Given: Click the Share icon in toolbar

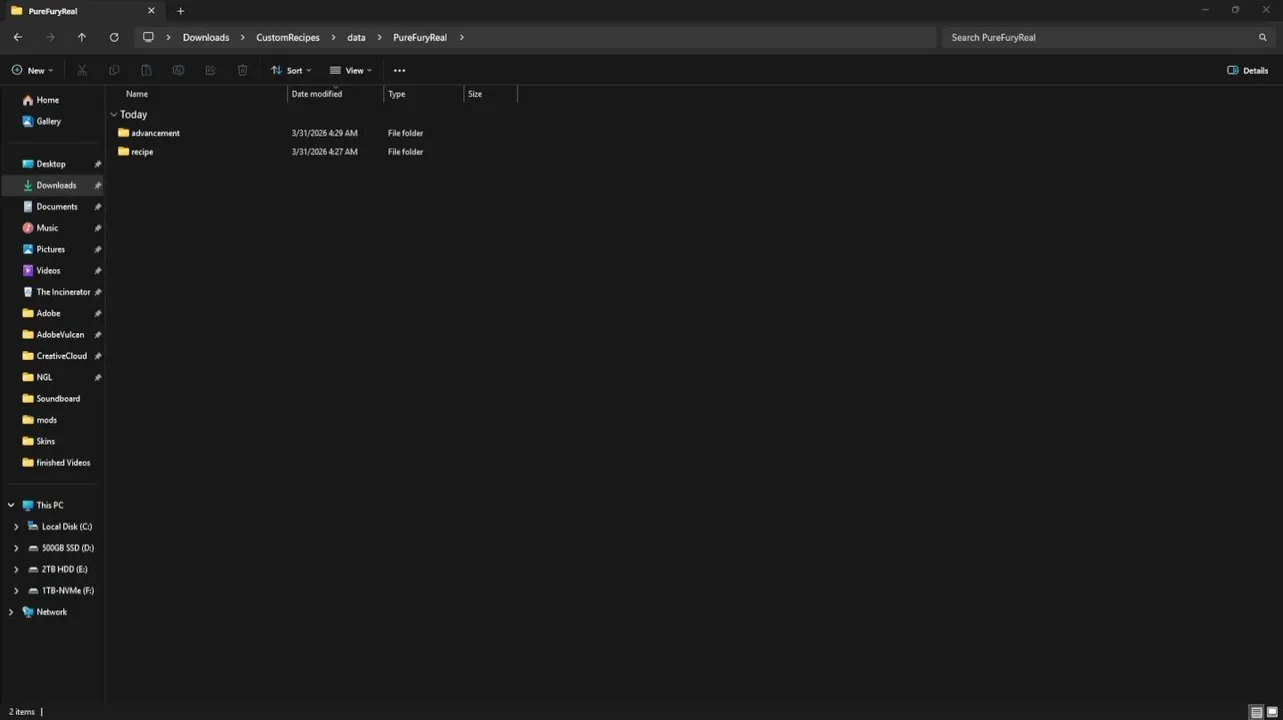Looking at the screenshot, I should (210, 70).
